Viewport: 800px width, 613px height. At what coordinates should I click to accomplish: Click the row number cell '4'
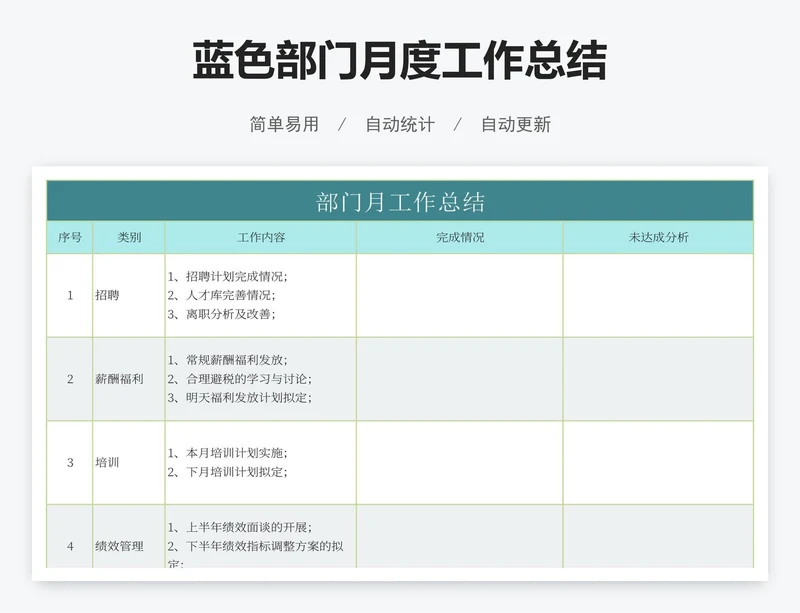pos(70,536)
